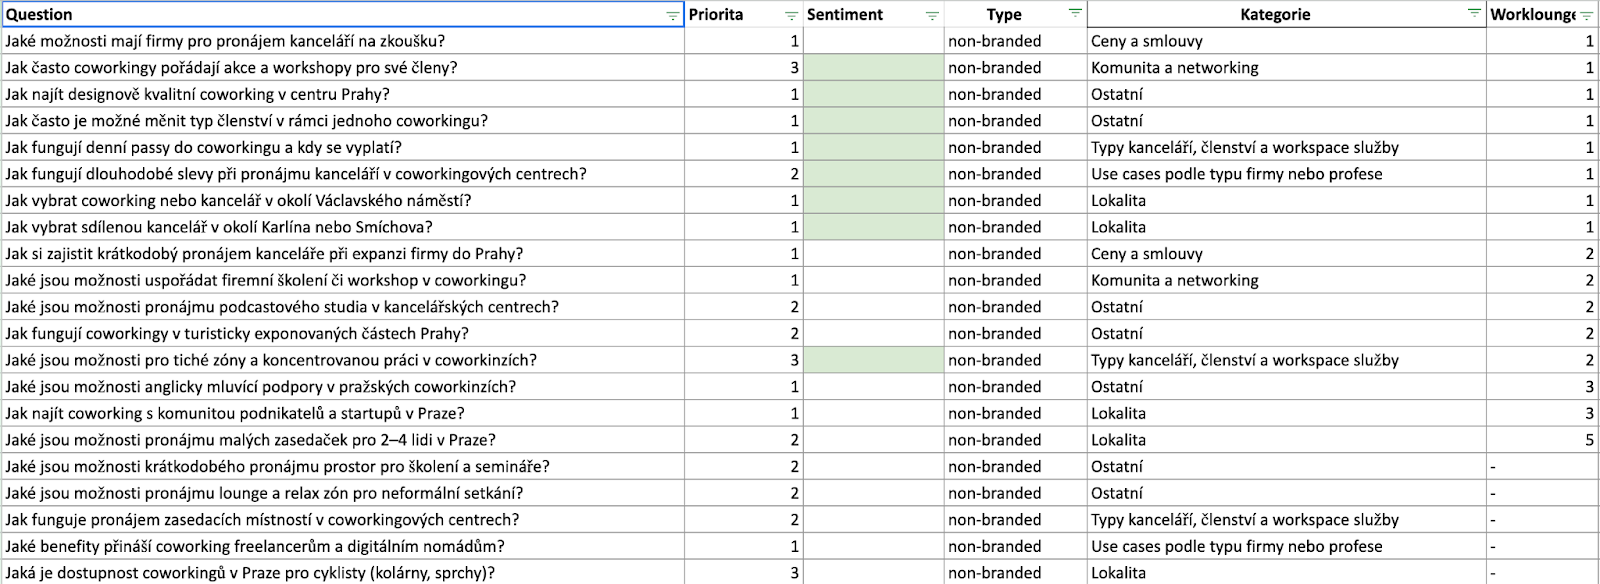Open the filter menu on the Sentiment column
Screen dimensions: 1600x584
point(930,14)
